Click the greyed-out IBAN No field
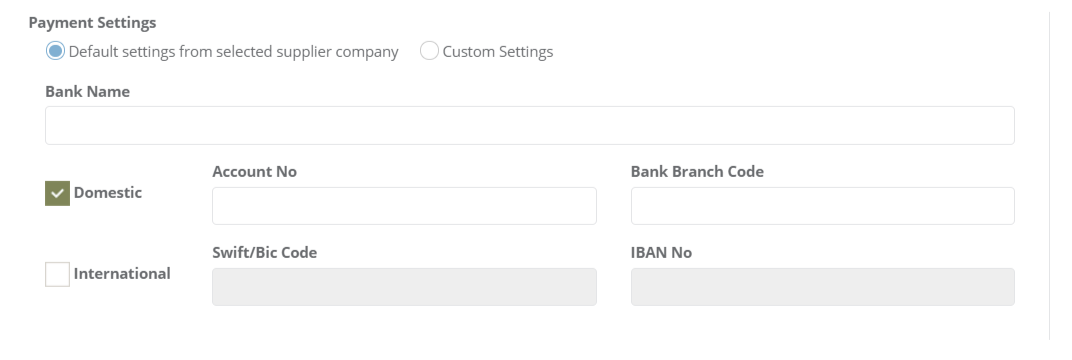This screenshot has height=360, width=1072. click(822, 287)
